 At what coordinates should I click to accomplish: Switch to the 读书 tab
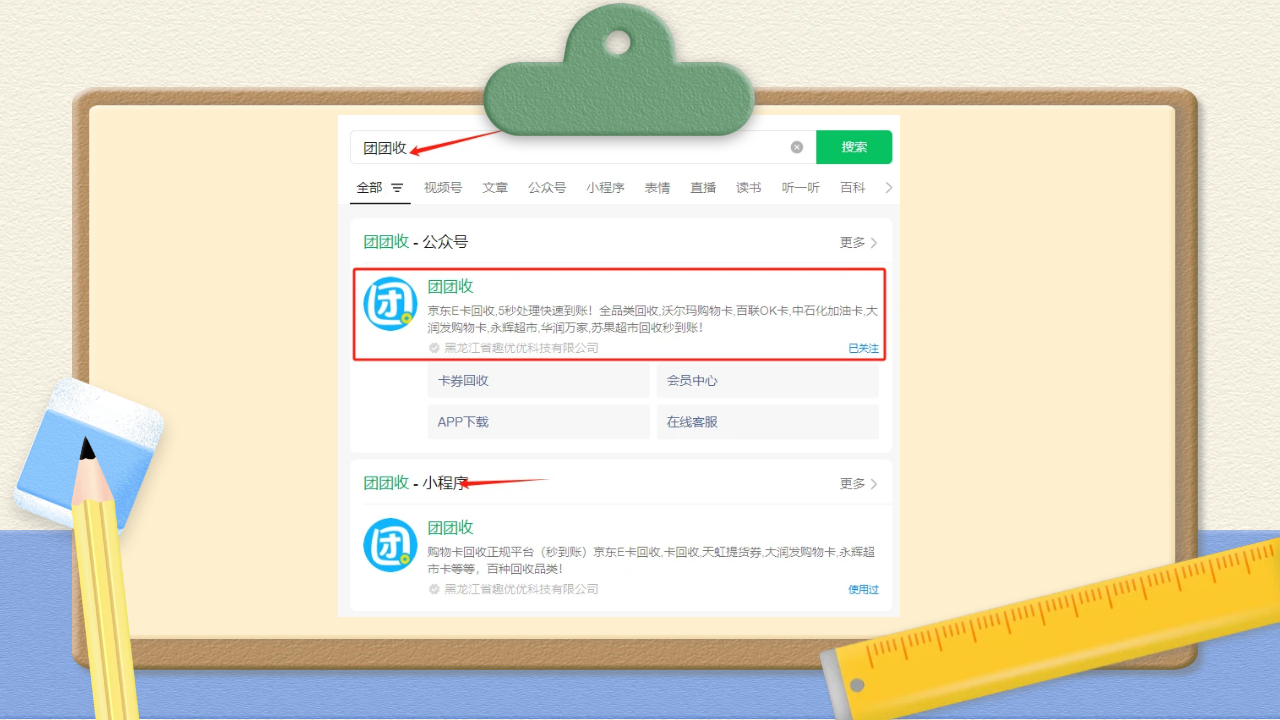click(x=749, y=188)
